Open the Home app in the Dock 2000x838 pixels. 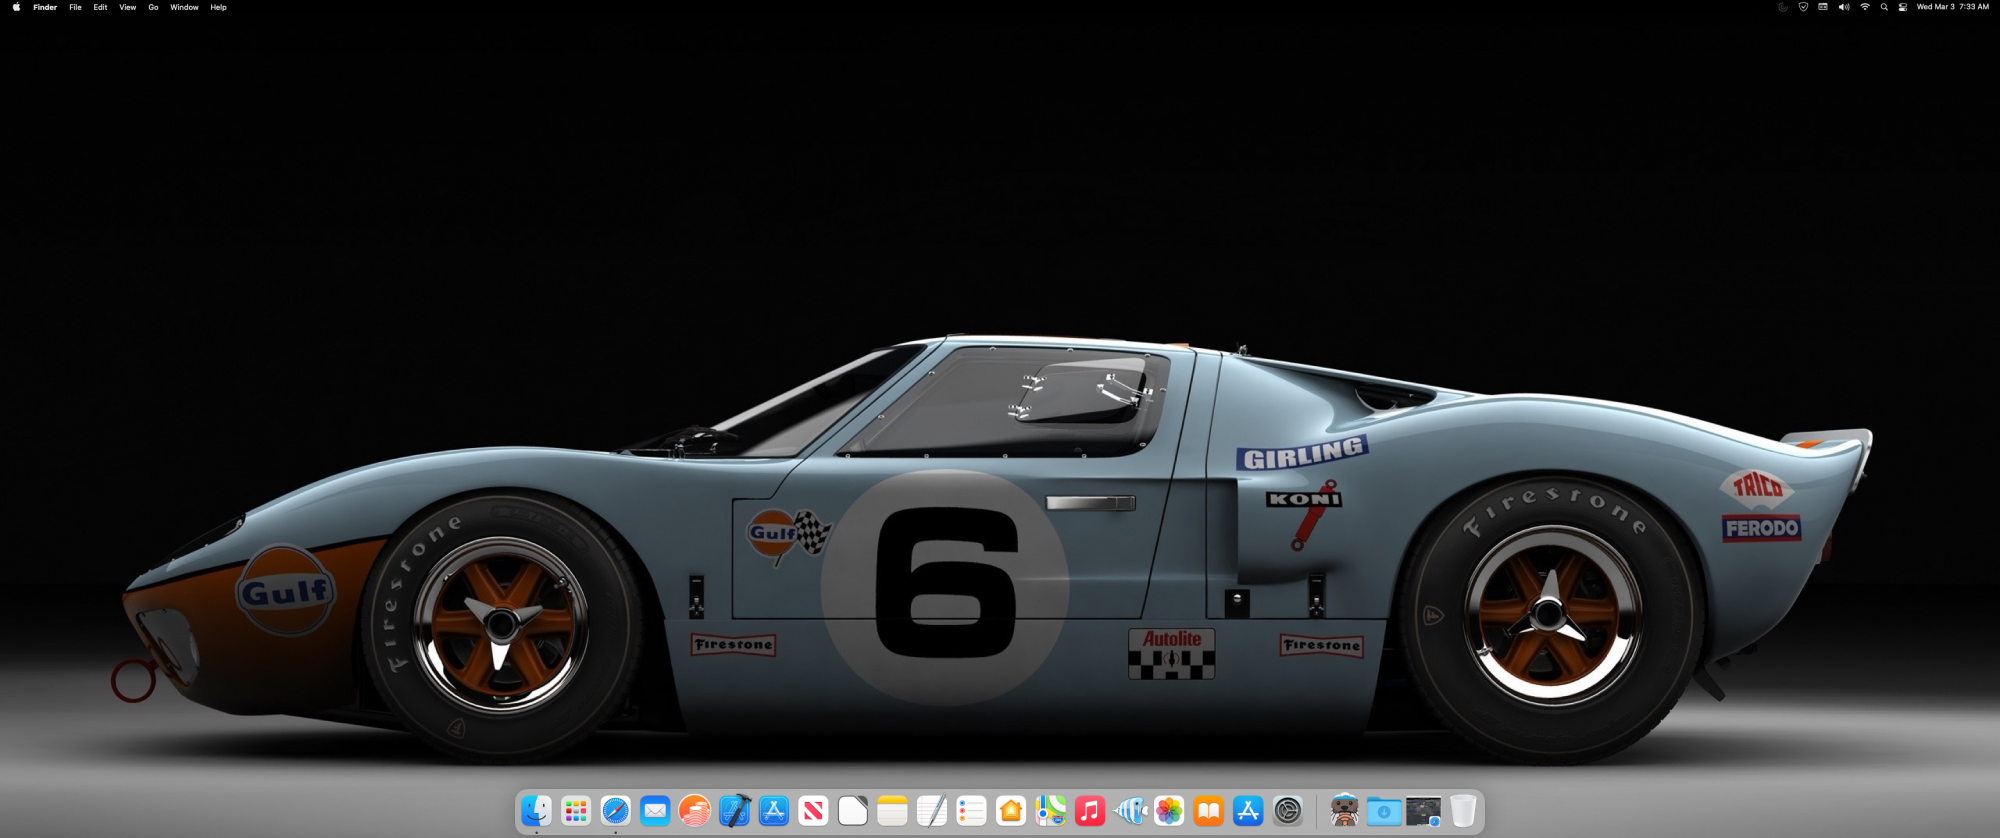(1011, 811)
